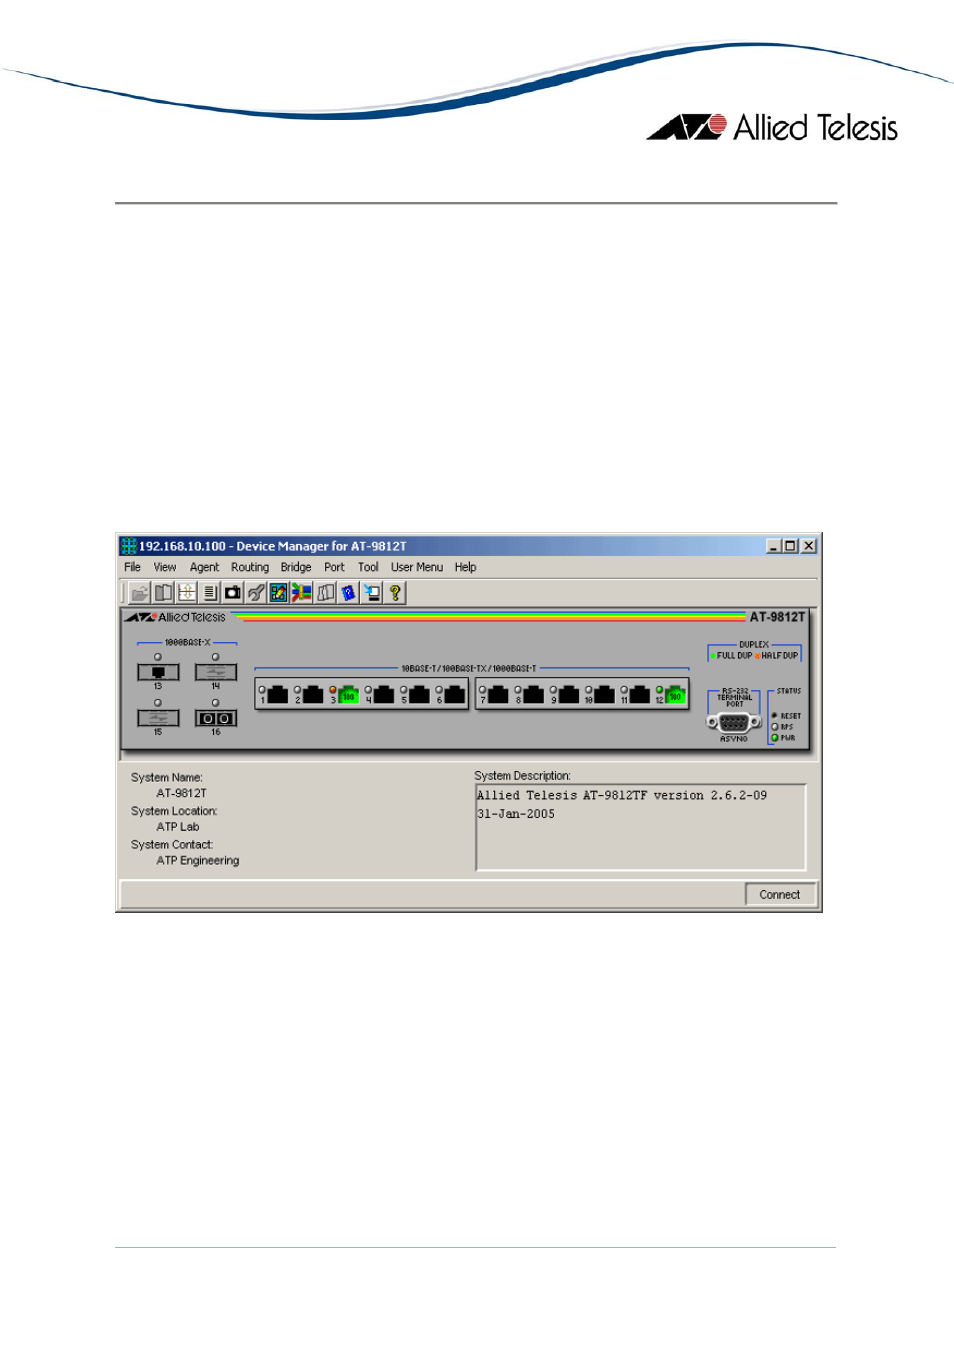Open the Tool menu
The width and height of the screenshot is (954, 1350).
[x=368, y=567]
